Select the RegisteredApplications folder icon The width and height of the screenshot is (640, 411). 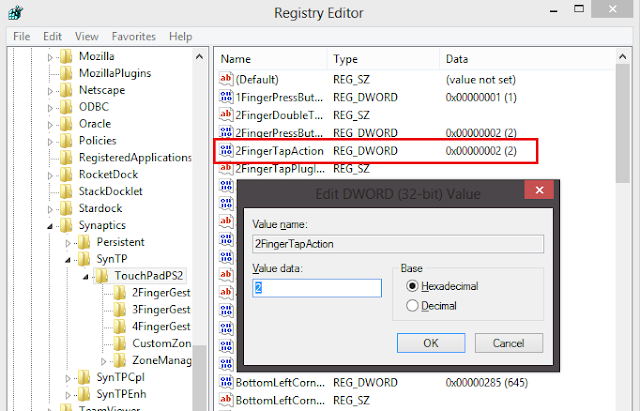[x=66, y=158]
